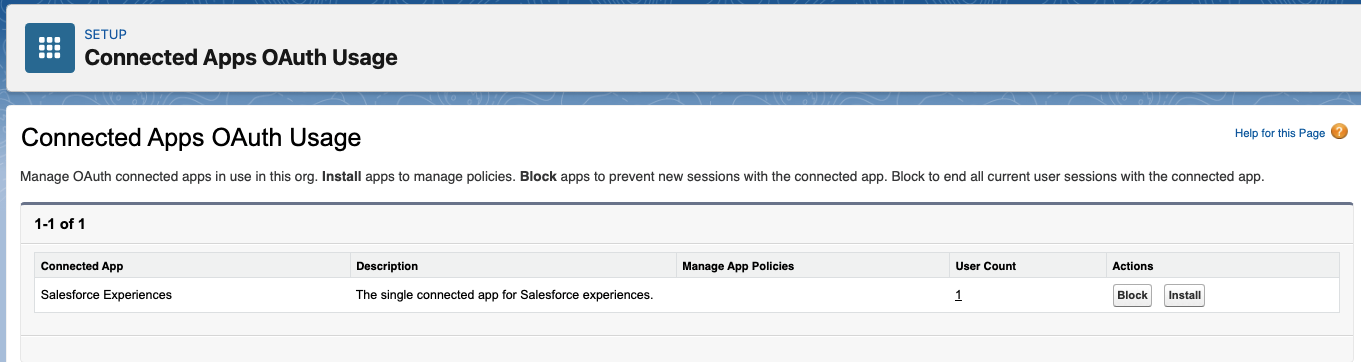Screen dimensions: 1361x362
Task: Click the Salesforce Experiences app name cell
Action: click(x=106, y=295)
